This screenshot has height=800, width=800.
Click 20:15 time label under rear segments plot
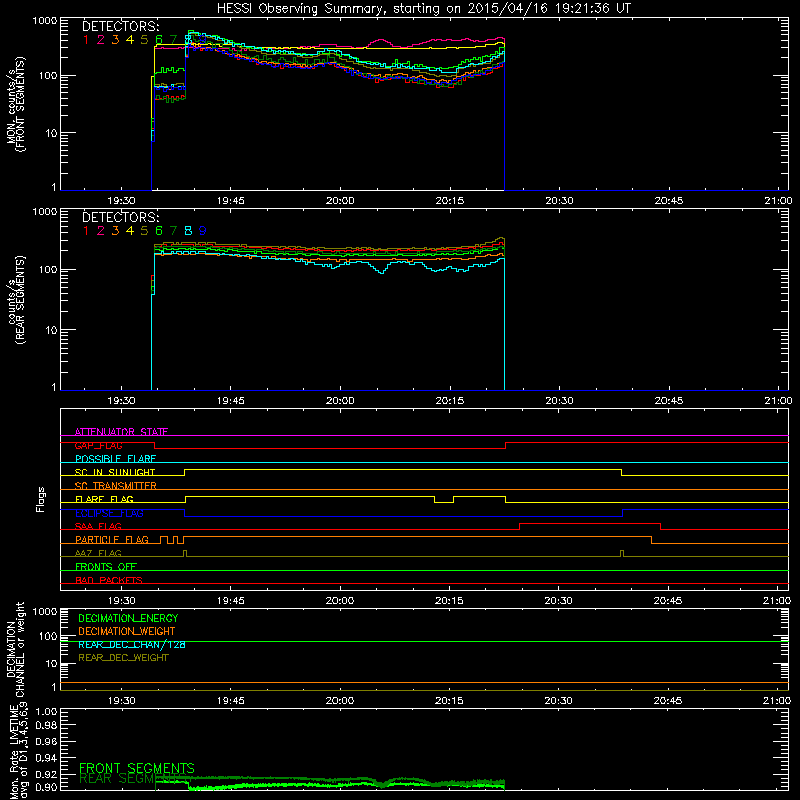coord(449,401)
